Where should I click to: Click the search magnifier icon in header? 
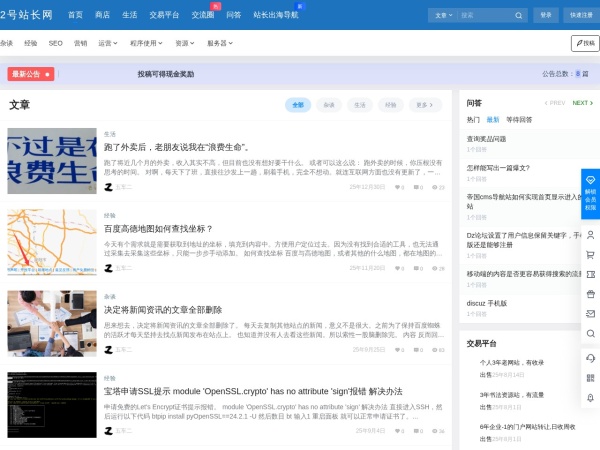521,15
